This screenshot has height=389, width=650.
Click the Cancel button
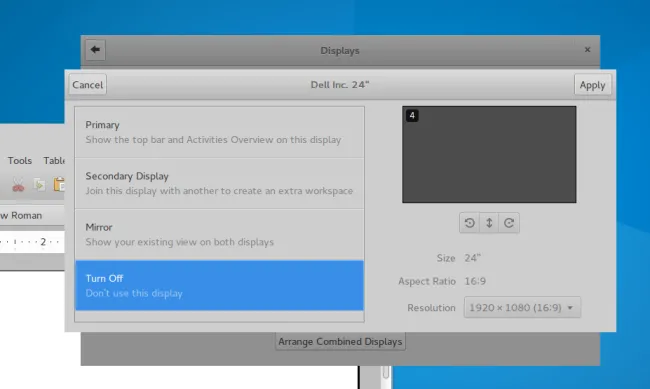pos(87,85)
